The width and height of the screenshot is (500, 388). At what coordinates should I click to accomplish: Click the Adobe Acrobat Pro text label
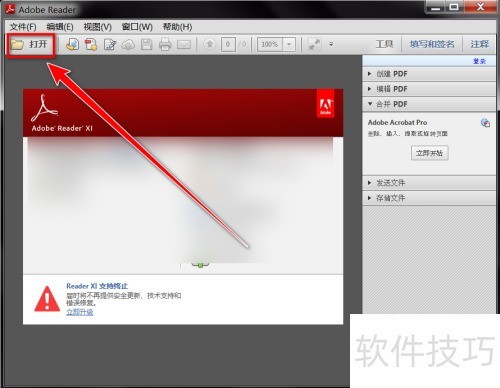click(x=397, y=122)
